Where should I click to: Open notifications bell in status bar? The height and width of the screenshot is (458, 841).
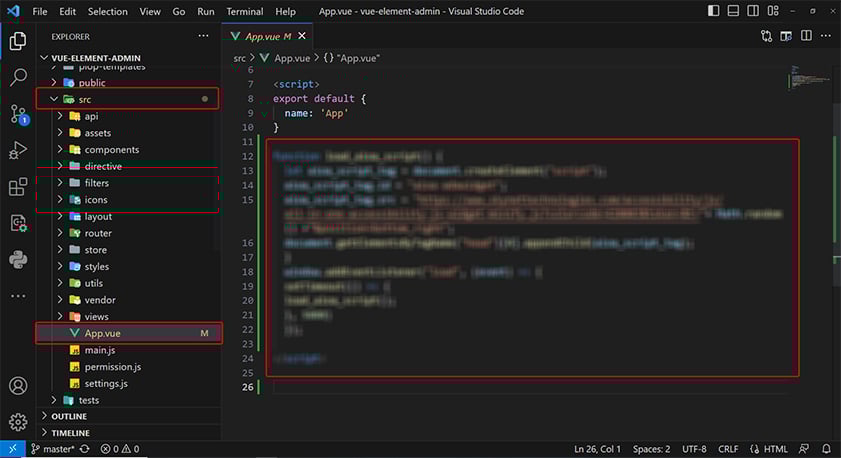[827, 449]
